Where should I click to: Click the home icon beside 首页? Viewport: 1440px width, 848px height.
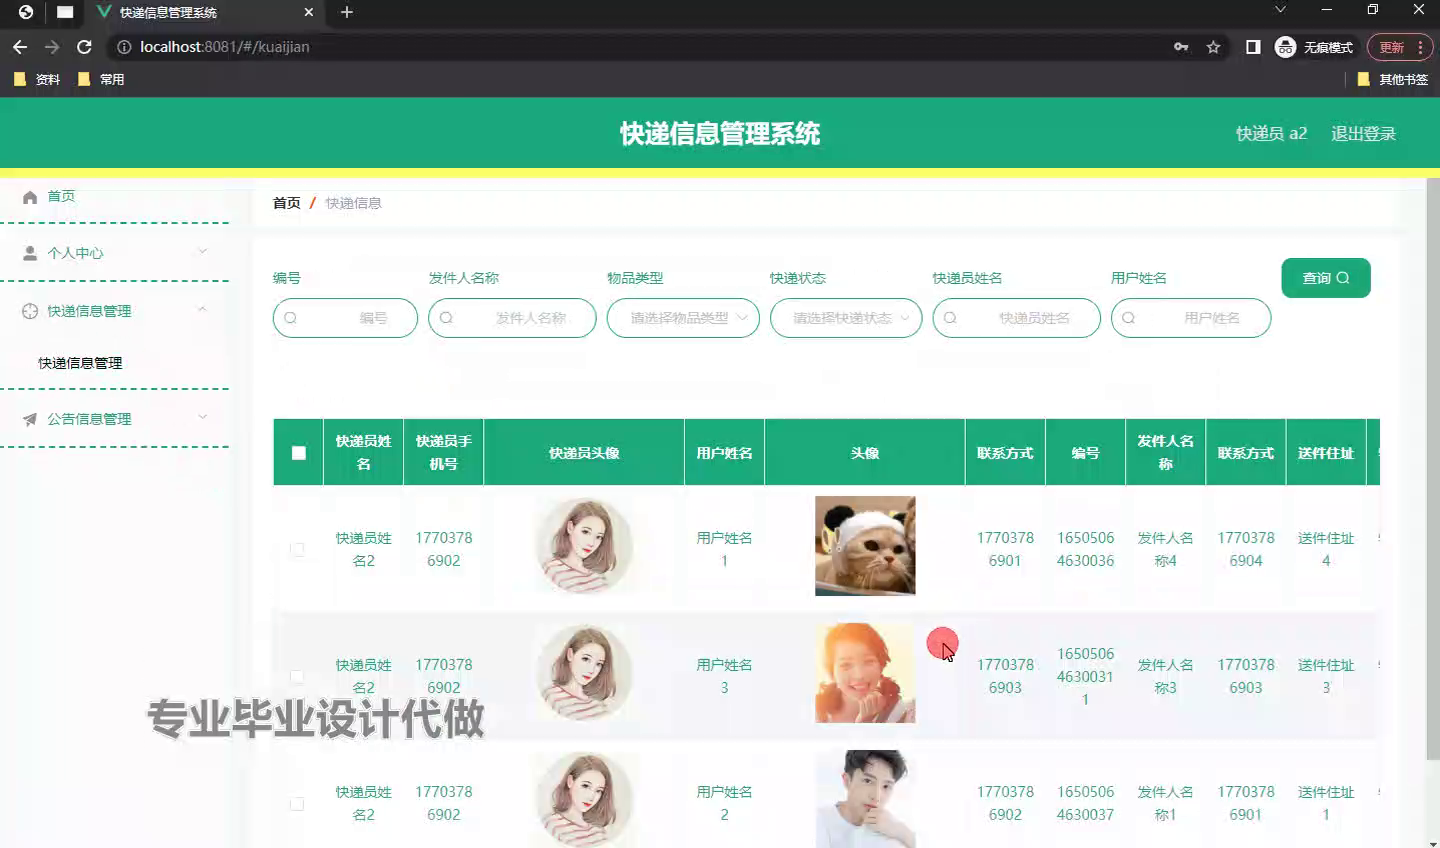tap(30, 197)
